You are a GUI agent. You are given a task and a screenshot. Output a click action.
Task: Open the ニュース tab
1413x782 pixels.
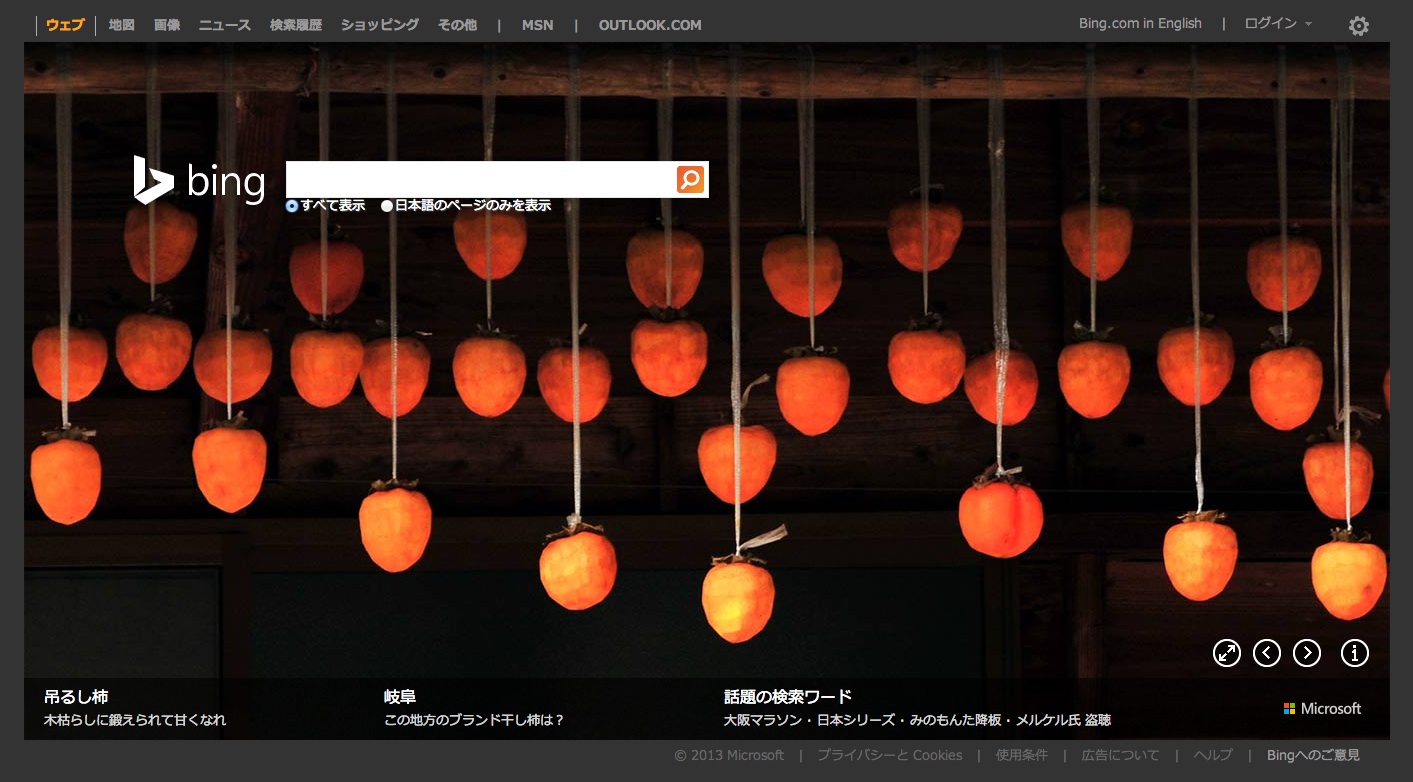(225, 25)
